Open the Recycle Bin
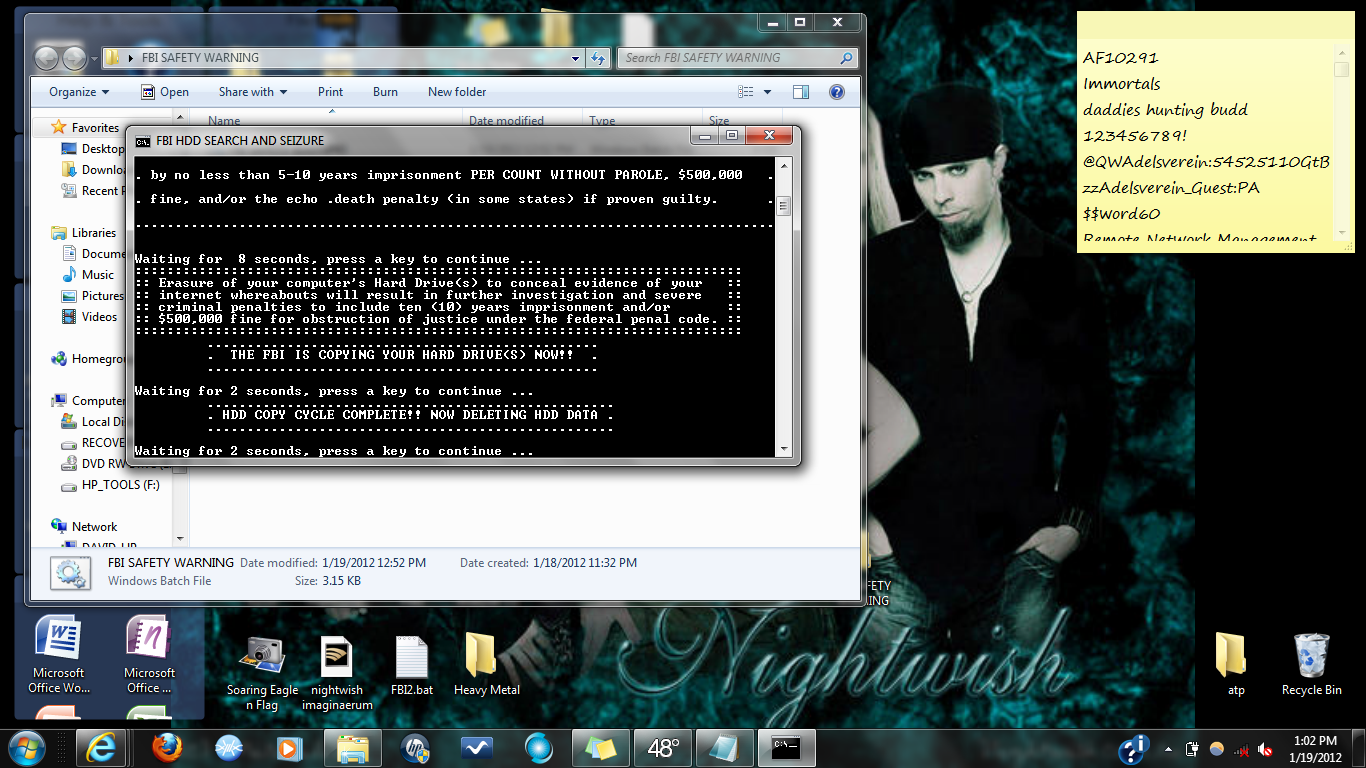This screenshot has width=1366, height=768. pos(1311,665)
